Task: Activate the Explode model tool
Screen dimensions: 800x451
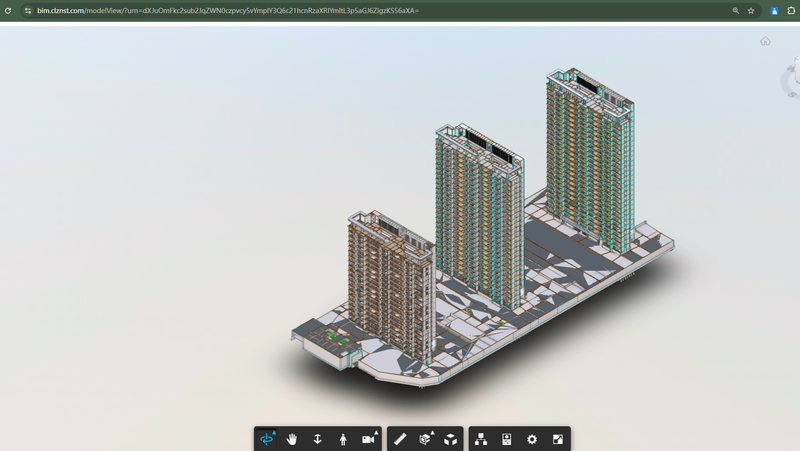Action: point(451,439)
